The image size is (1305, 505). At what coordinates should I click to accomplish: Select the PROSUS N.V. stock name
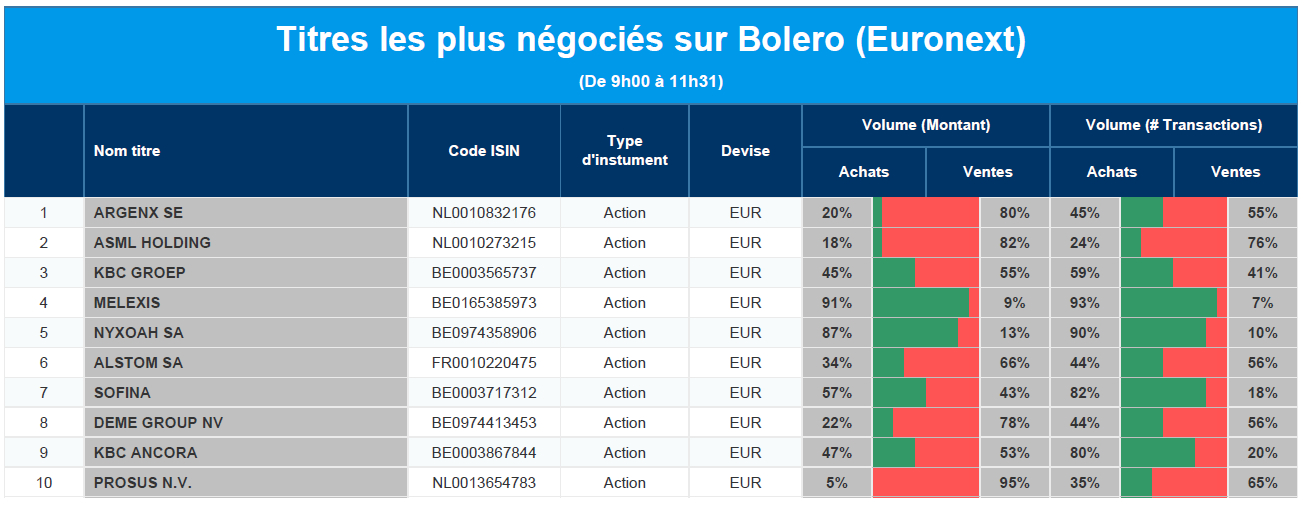click(x=143, y=483)
